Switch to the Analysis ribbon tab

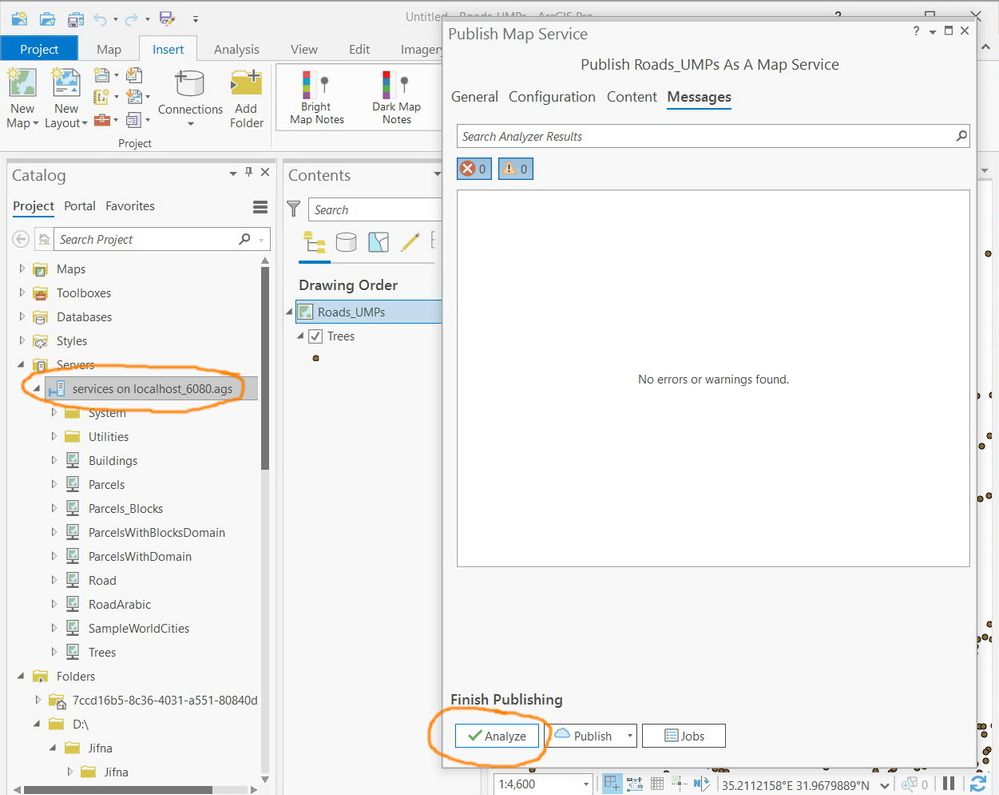(x=236, y=49)
